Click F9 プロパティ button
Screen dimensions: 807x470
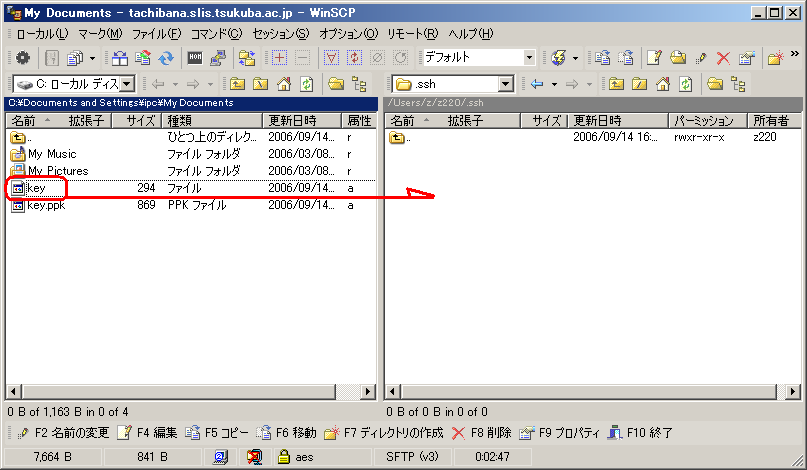click(559, 433)
